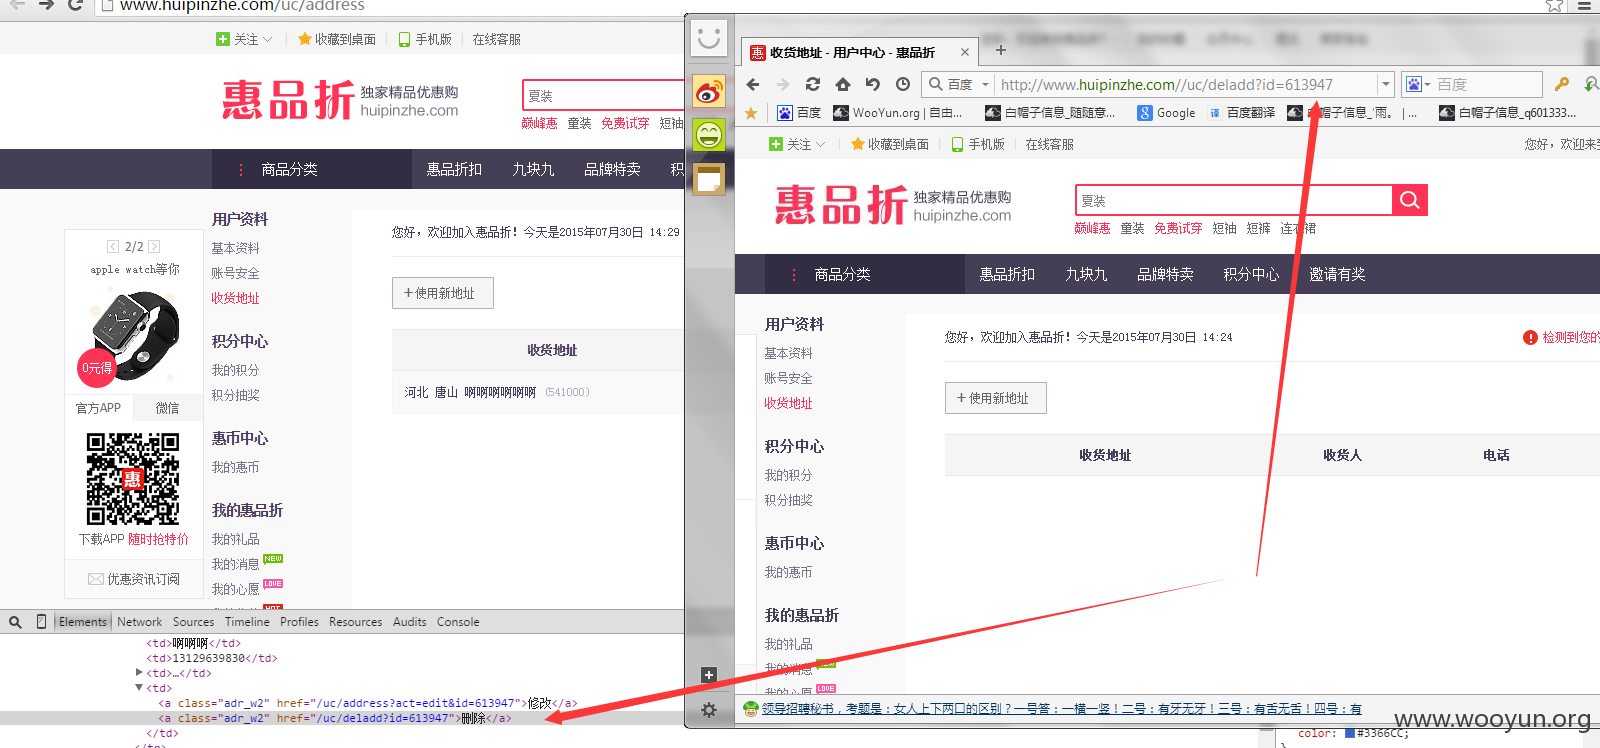Viewport: 1600px width, 748px height.
Task: Expand 关注 dropdown in front window
Action: click(797, 144)
